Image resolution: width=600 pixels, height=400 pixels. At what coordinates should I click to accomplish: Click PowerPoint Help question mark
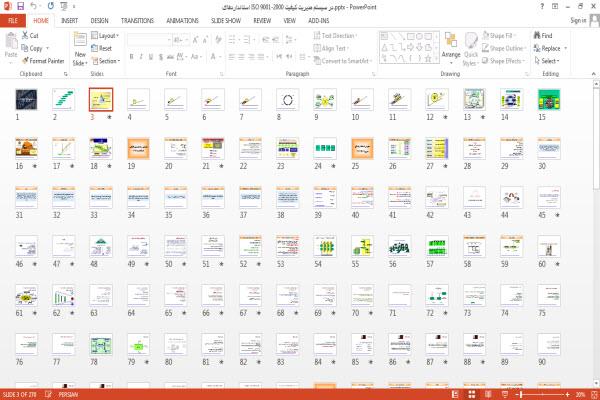542,7
